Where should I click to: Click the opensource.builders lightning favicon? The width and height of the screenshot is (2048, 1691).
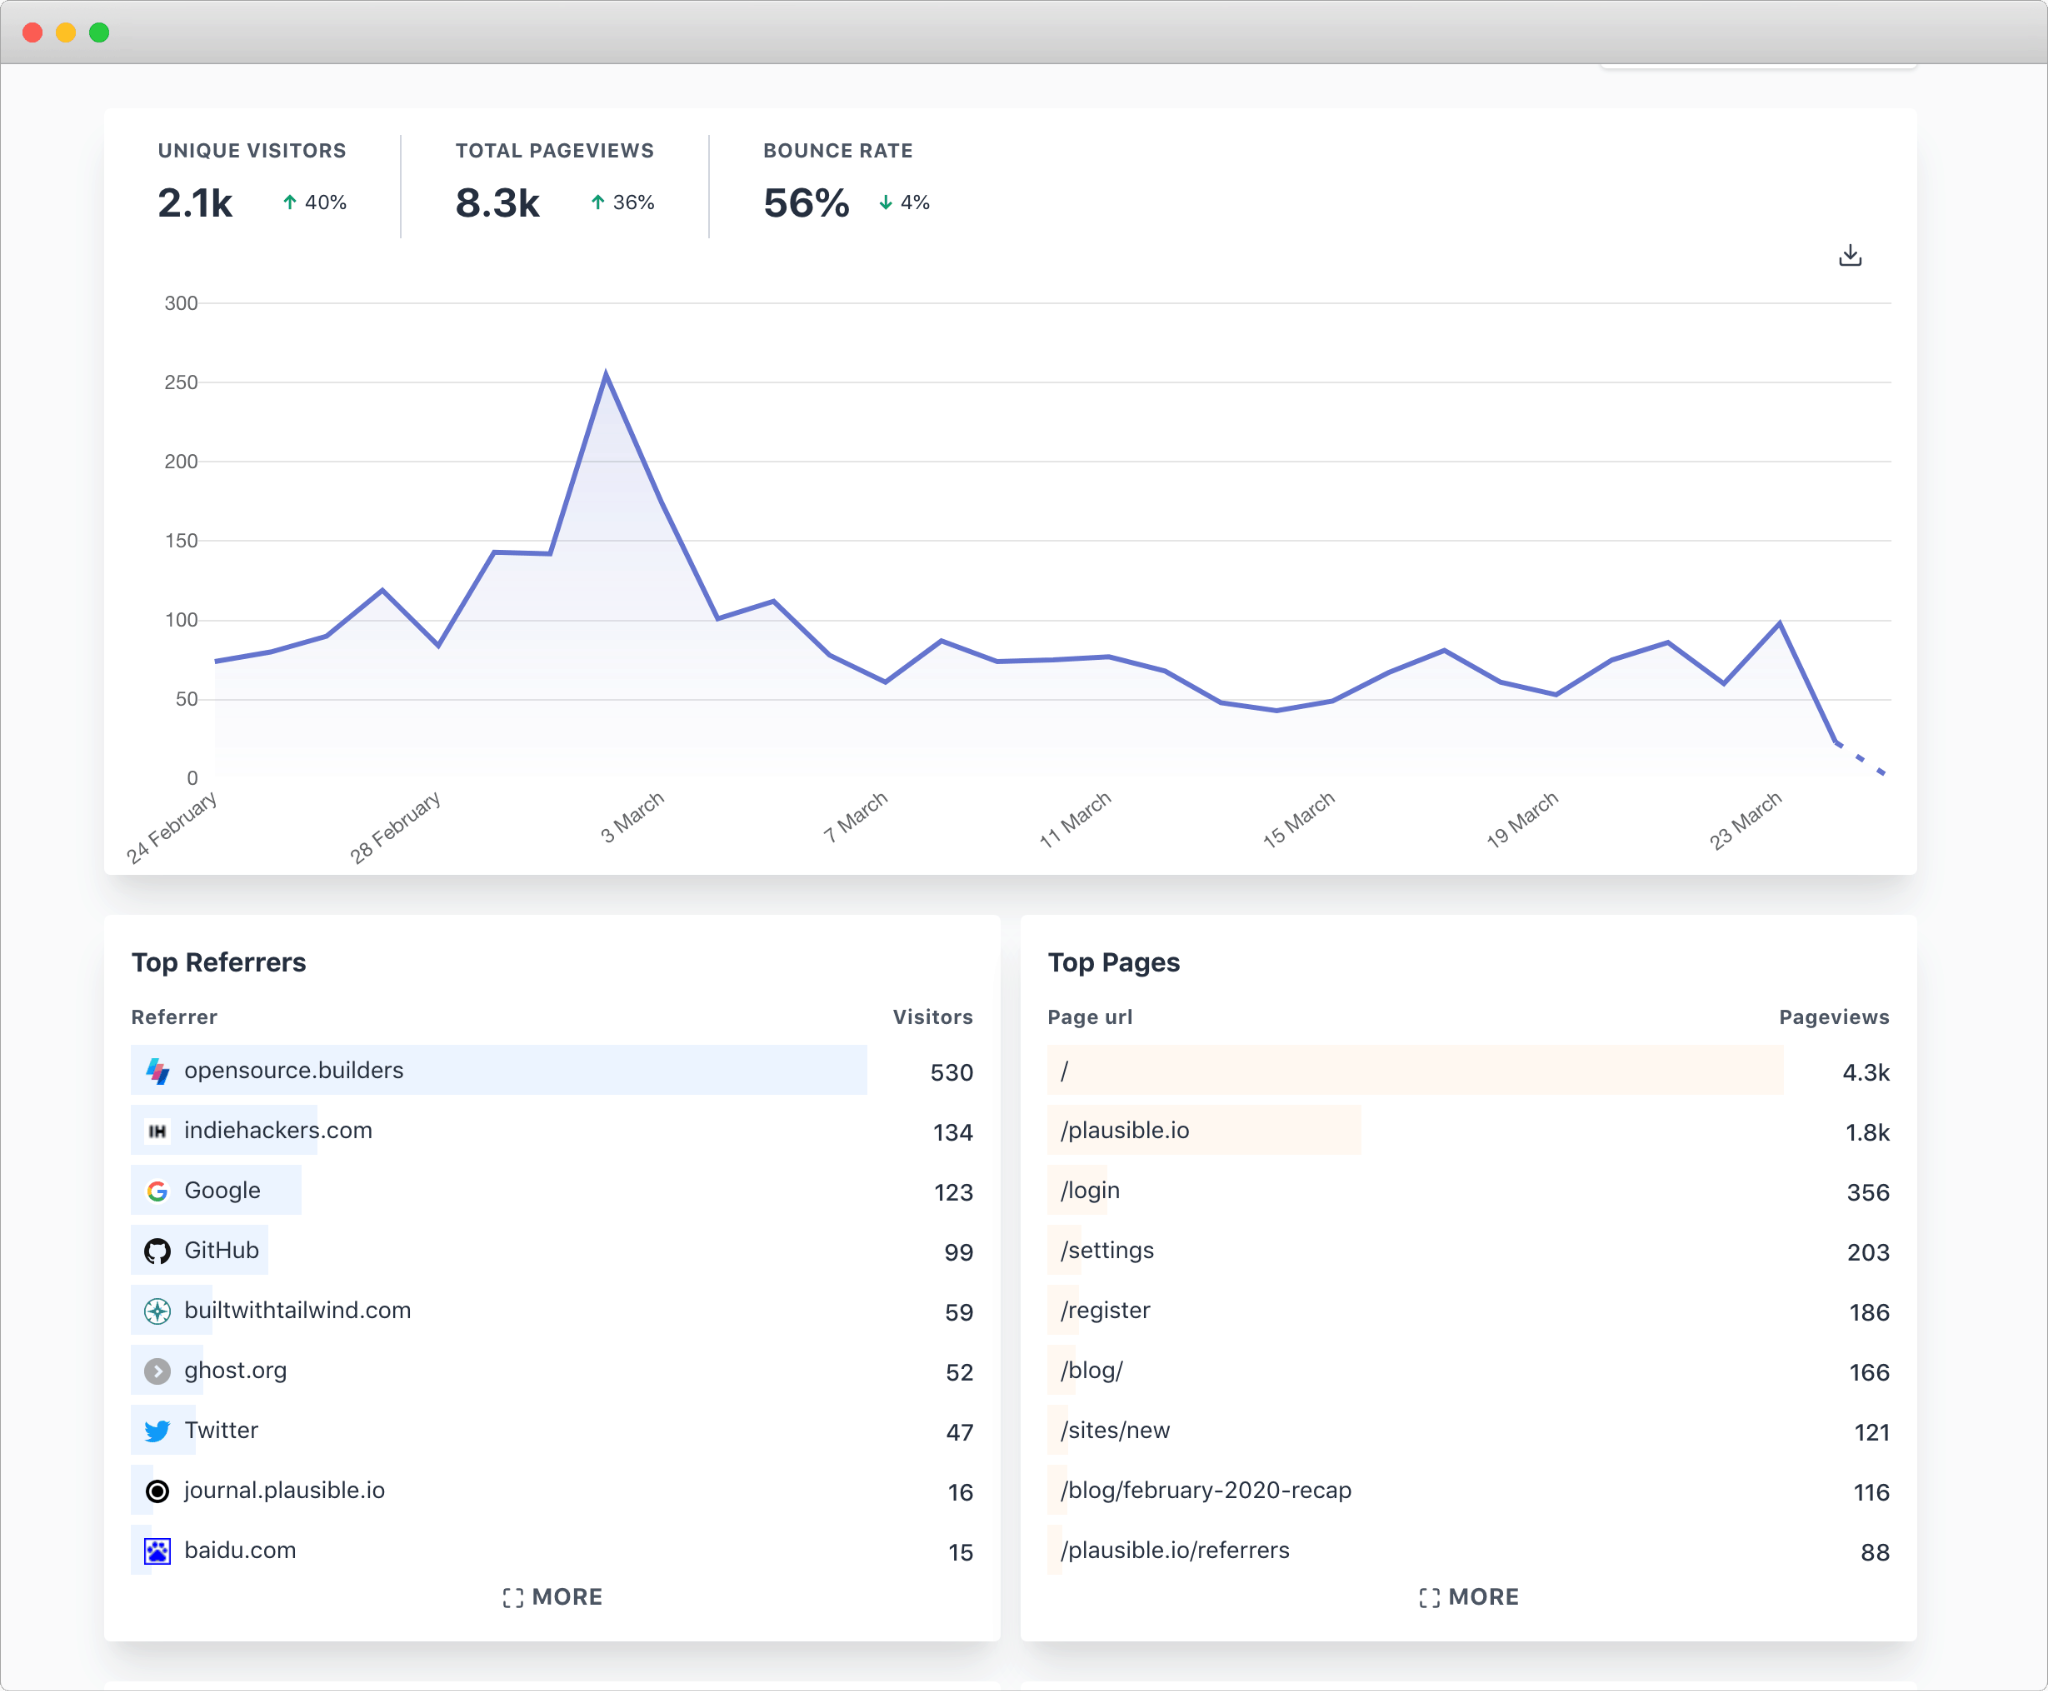point(158,1070)
